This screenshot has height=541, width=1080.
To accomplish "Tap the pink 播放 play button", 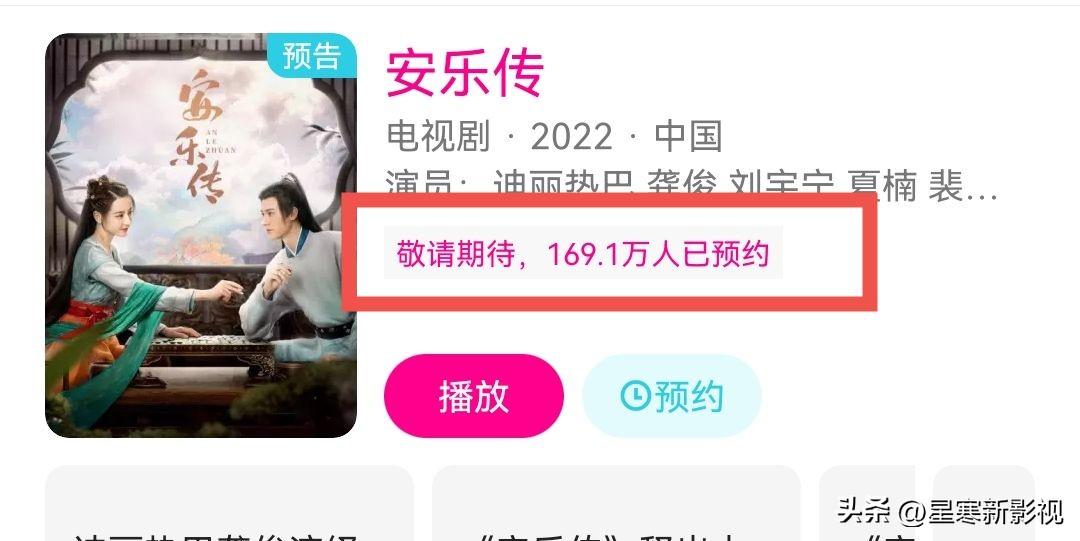I will coord(474,396).
